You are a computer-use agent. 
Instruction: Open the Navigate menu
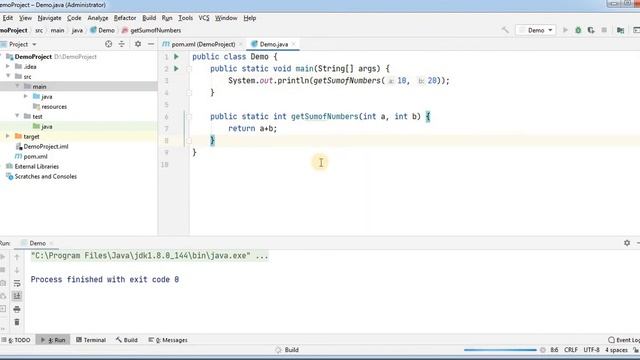coord(49,18)
